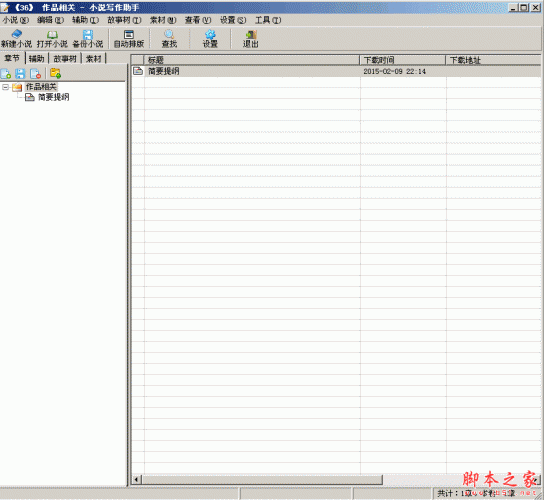
Task: Sort by the 下载地址 column header
Action: click(493, 60)
